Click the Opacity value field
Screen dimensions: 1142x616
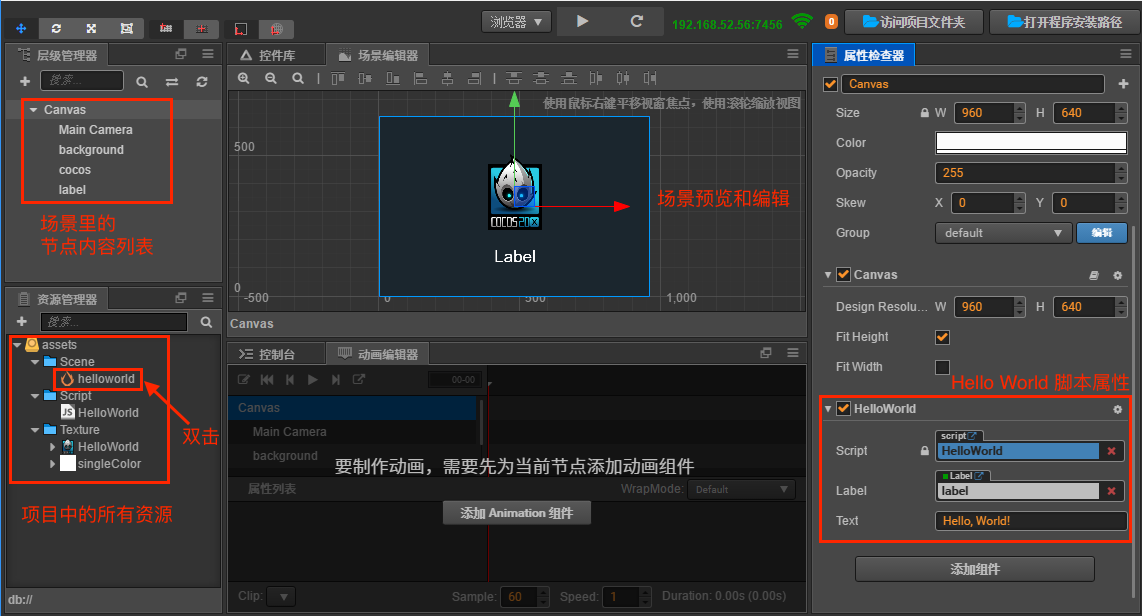pyautogui.click(x=1025, y=173)
